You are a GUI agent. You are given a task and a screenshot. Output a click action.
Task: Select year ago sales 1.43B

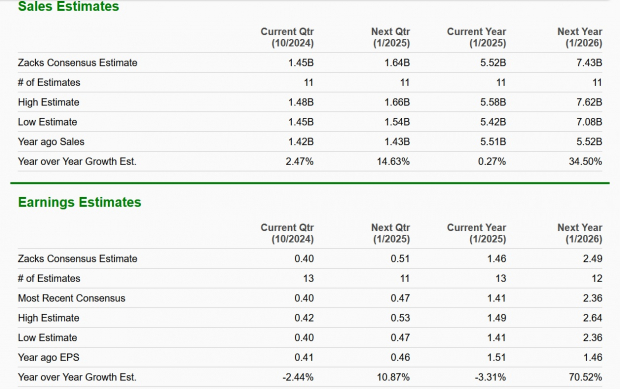[x=397, y=142]
